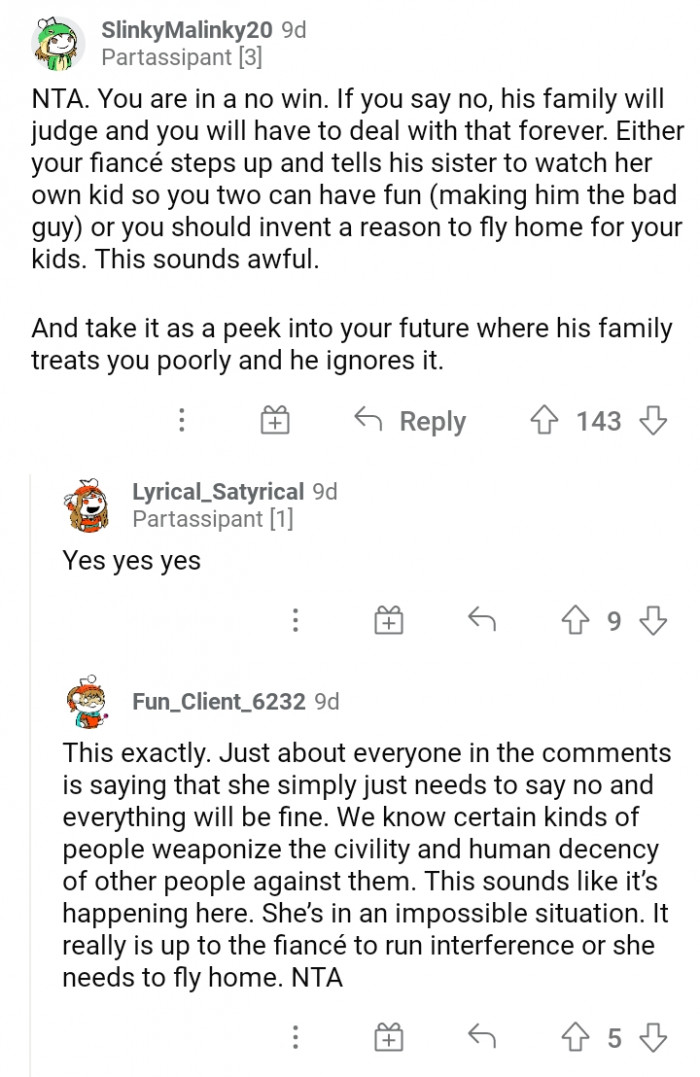This screenshot has height=1077, width=700.
Task: Open the overflow menu on SlinkyMalinky20's comment
Action: [x=182, y=420]
